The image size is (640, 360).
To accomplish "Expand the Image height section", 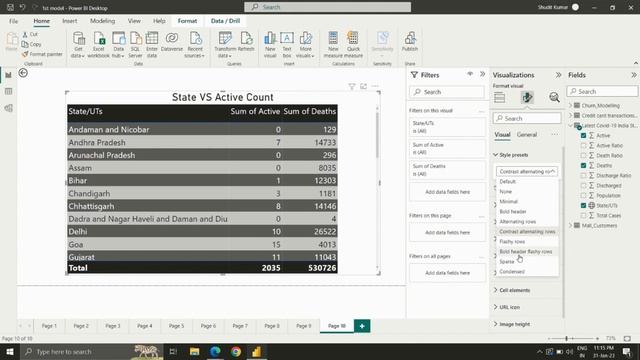I will [496, 324].
